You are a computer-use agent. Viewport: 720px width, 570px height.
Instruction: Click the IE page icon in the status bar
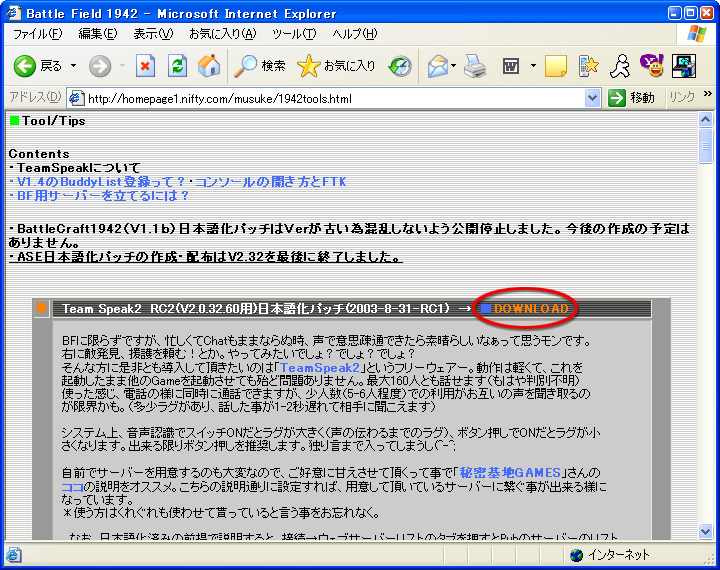14,555
